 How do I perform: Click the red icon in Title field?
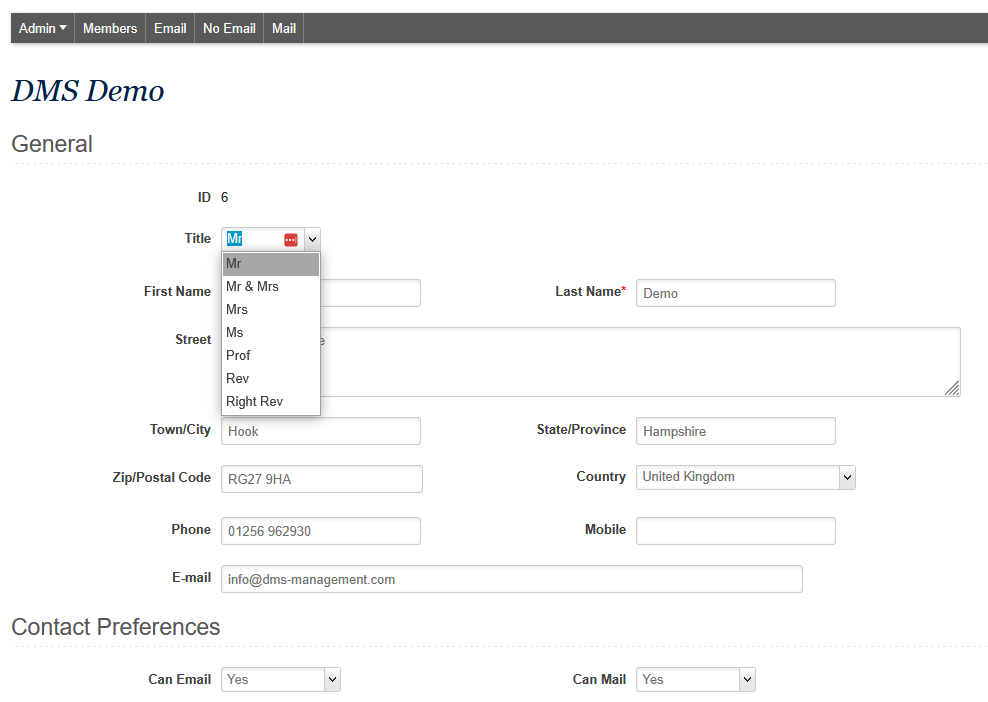[x=290, y=240]
